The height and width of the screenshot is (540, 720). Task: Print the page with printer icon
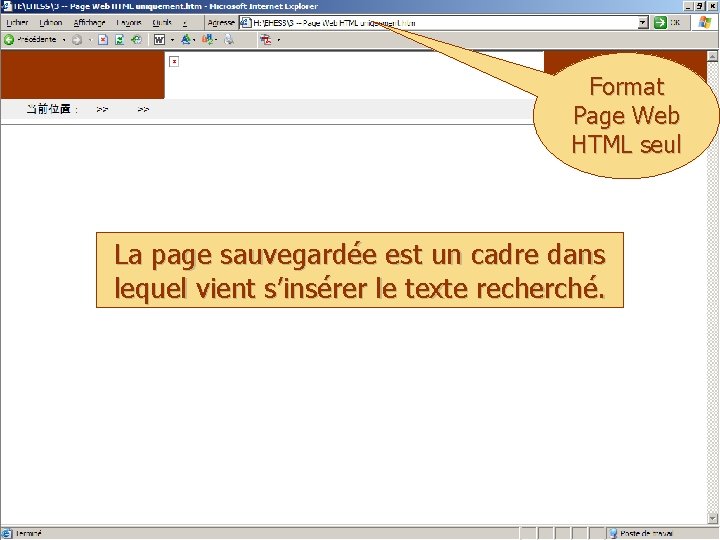point(229,40)
